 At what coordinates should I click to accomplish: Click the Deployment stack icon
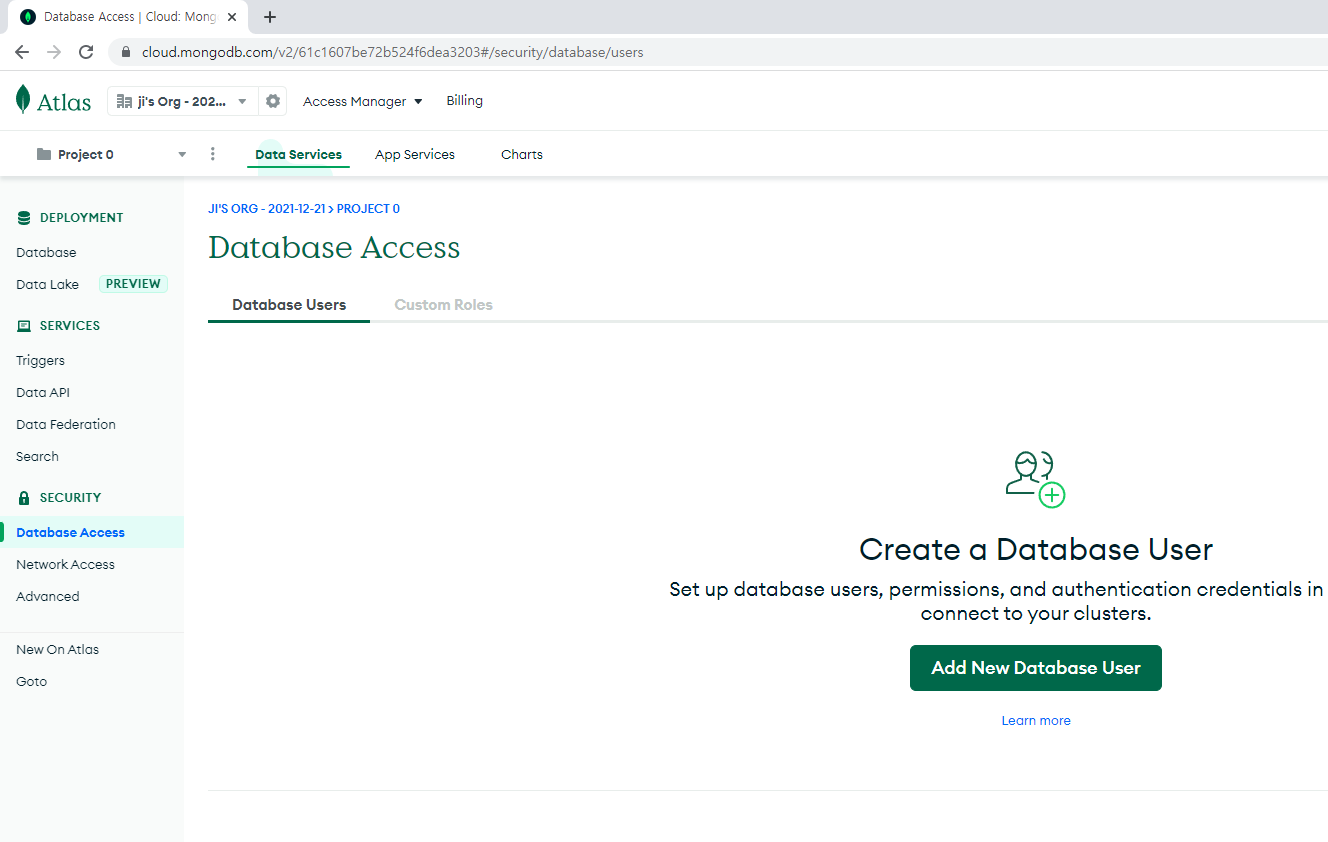(x=24, y=217)
